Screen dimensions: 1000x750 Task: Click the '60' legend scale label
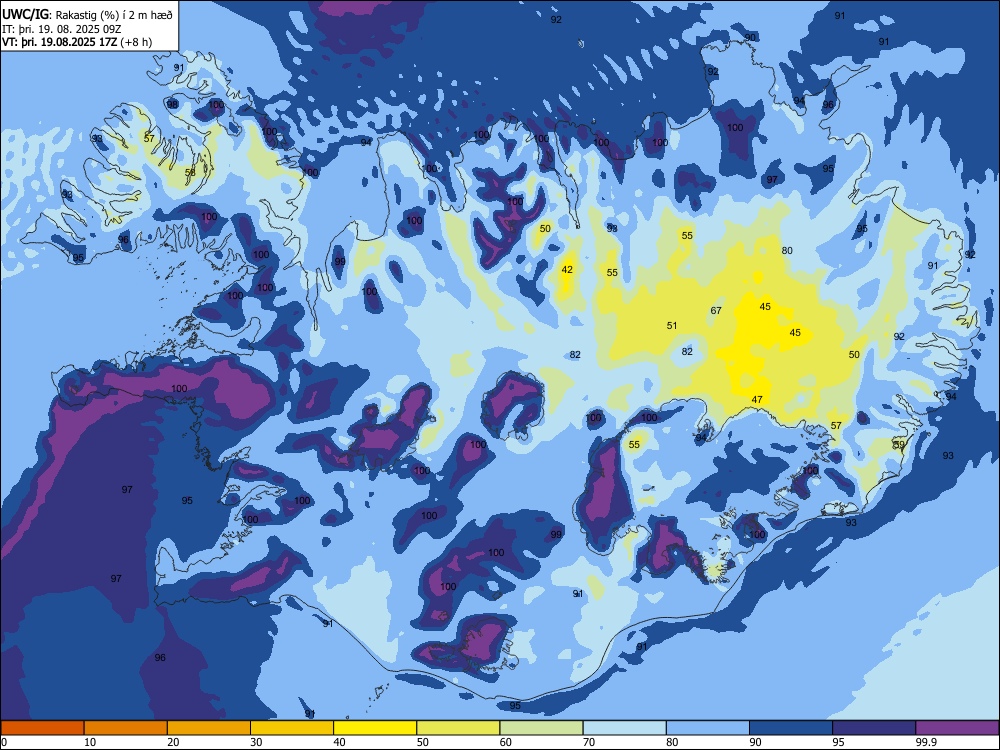506,742
